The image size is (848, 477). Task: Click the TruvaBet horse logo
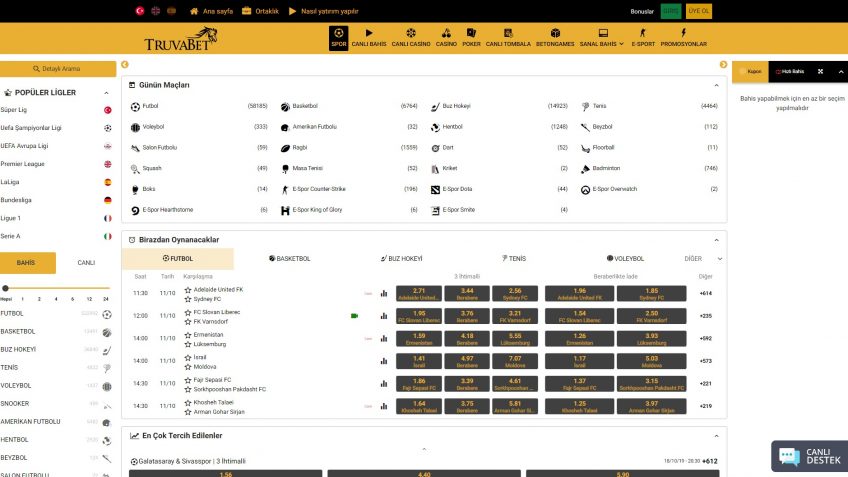[x=181, y=38]
